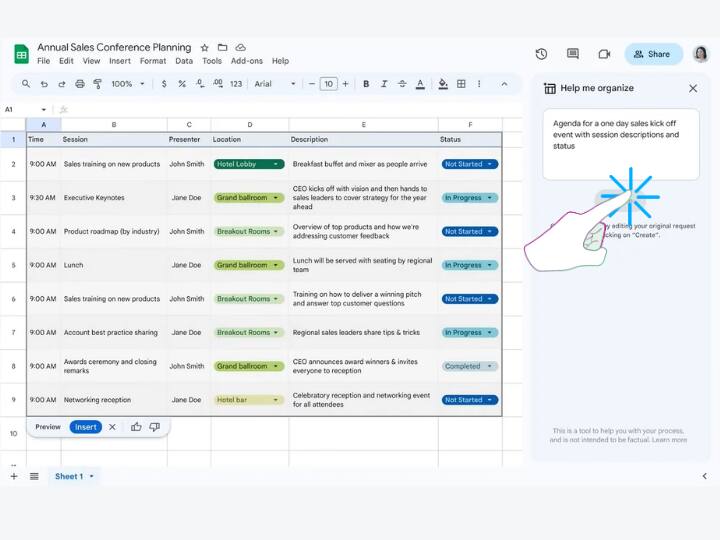Open the Tools menu
The image size is (720, 540).
pos(212,61)
